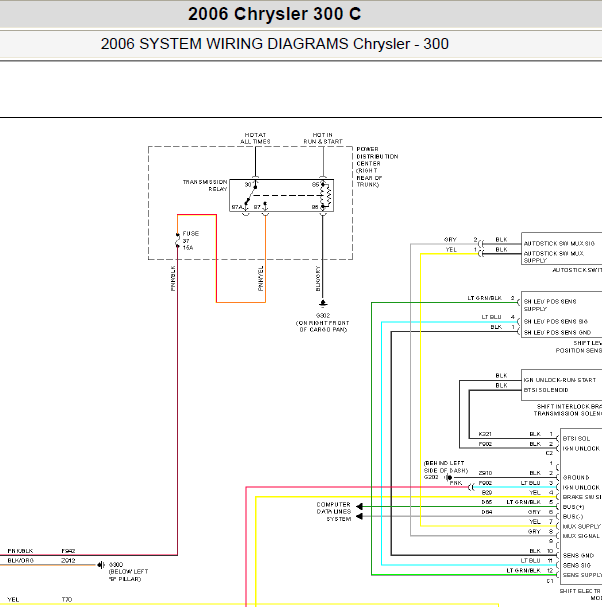602x607 pixels.
Task: Click "LT BLU" label at shift lever pin 4
Action: point(491,317)
